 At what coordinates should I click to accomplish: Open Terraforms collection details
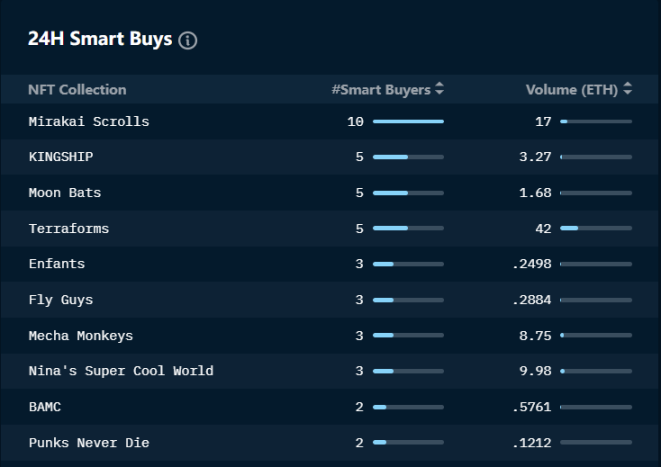69,229
